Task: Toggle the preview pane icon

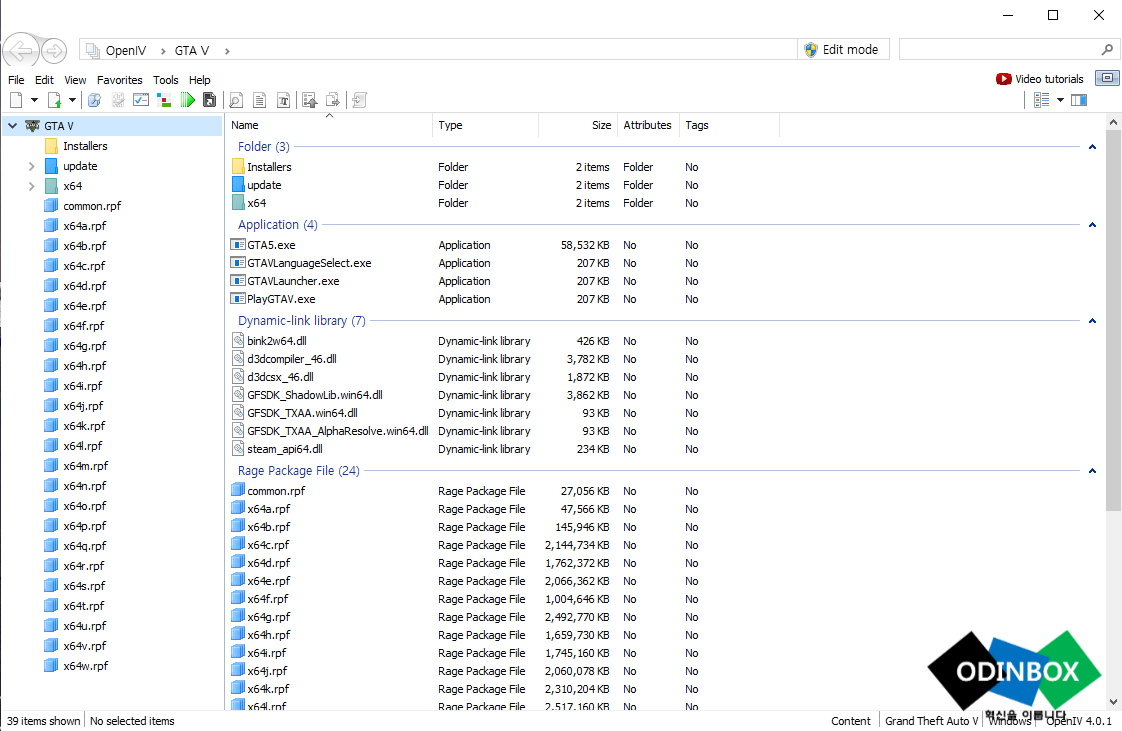Action: pyautogui.click(x=1079, y=100)
